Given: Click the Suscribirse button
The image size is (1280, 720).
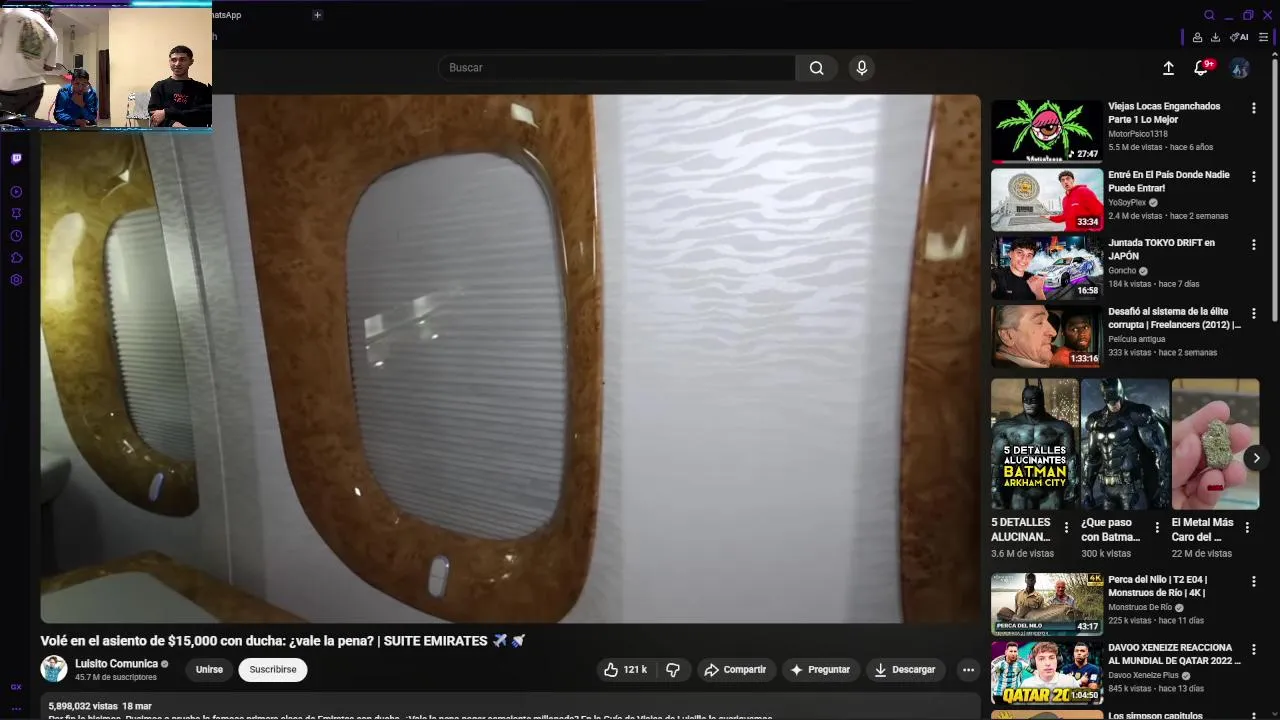Looking at the screenshot, I should pos(273,670).
